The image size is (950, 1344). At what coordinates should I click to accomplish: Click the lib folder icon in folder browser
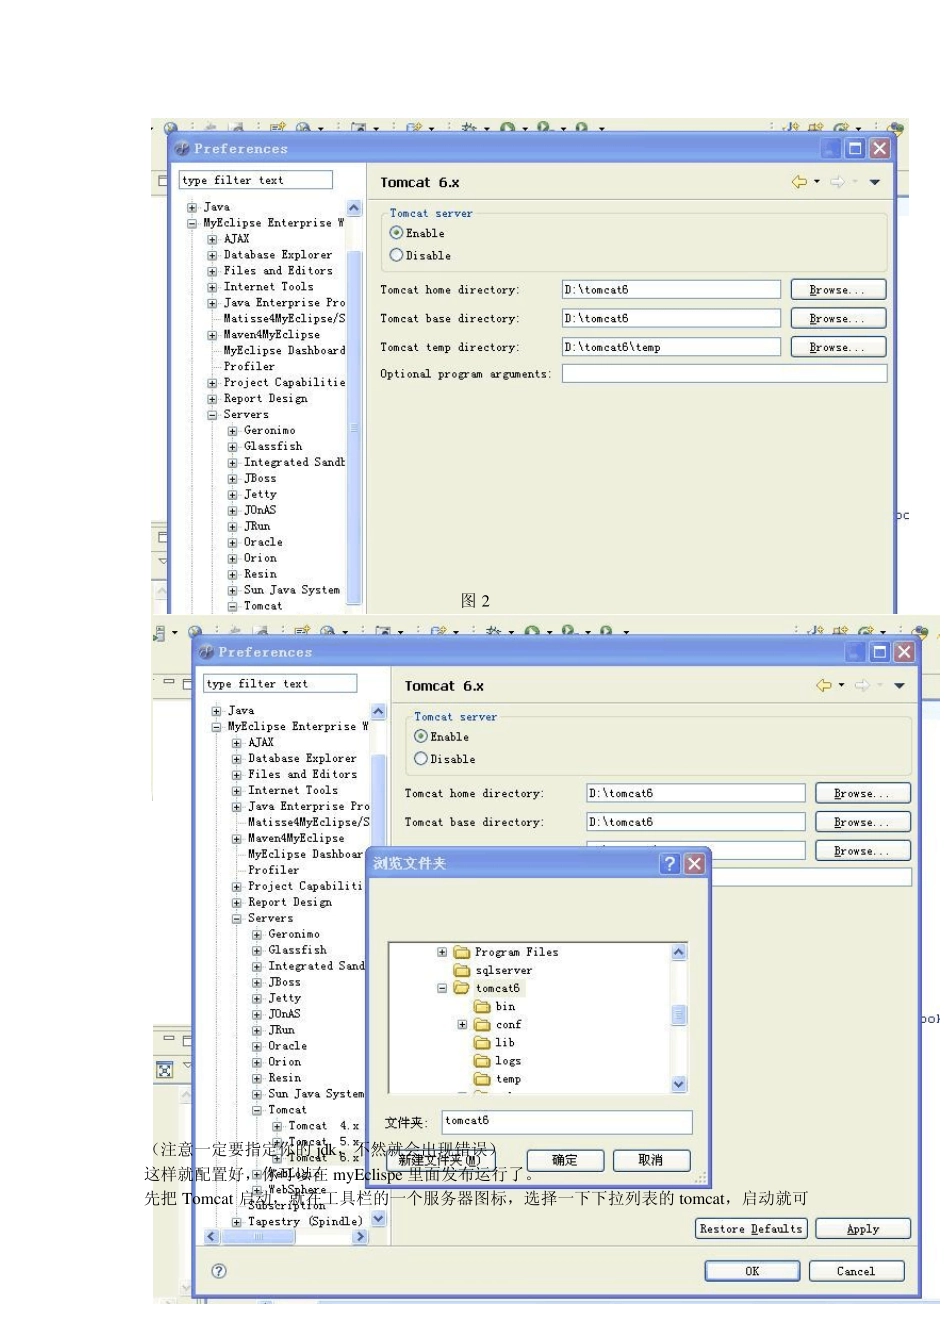pyautogui.click(x=482, y=1042)
